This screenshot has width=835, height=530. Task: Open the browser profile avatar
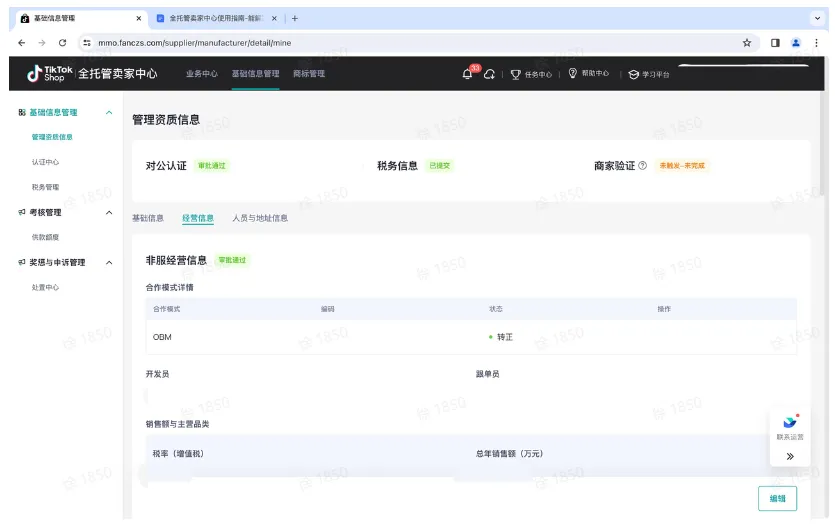796,43
